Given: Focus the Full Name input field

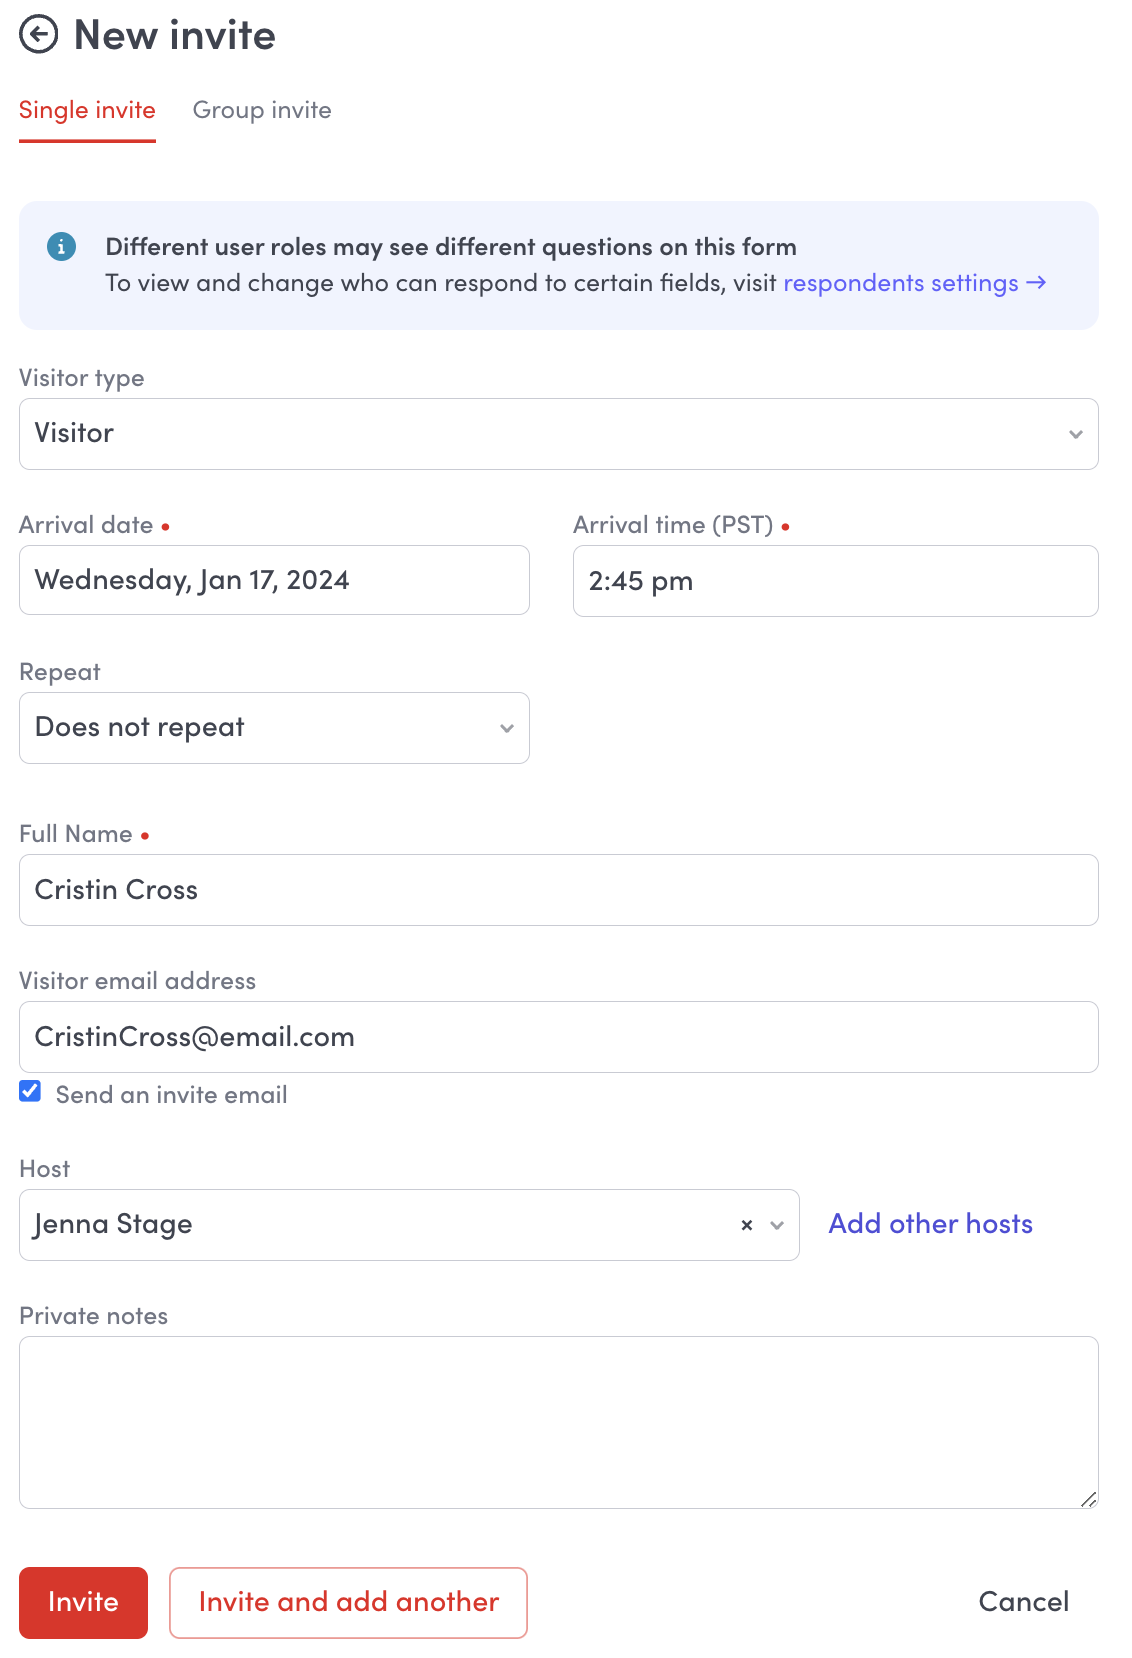Looking at the screenshot, I should [558, 890].
